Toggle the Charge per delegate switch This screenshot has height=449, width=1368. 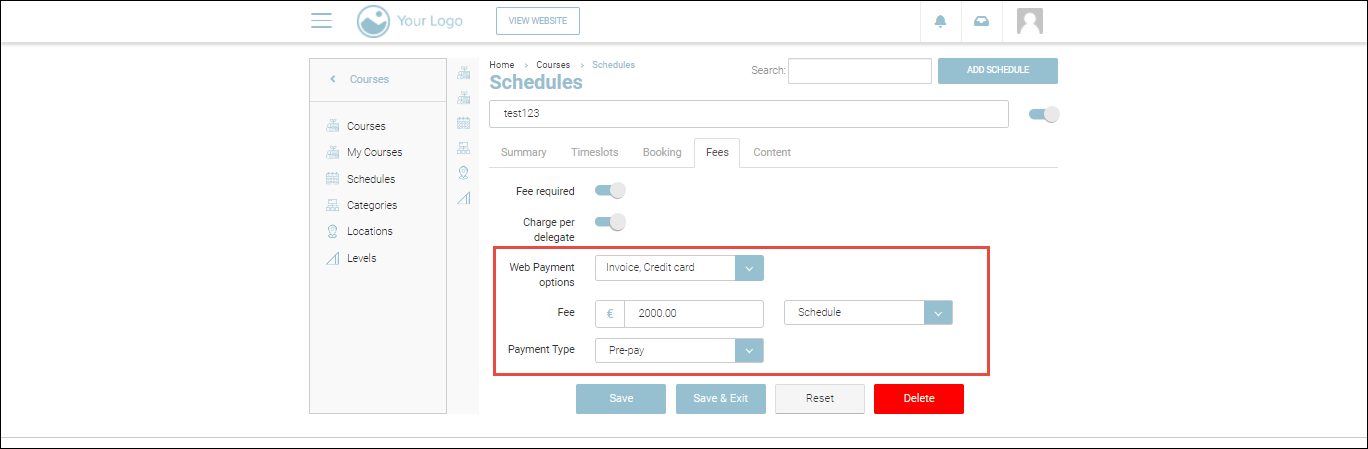[610, 222]
